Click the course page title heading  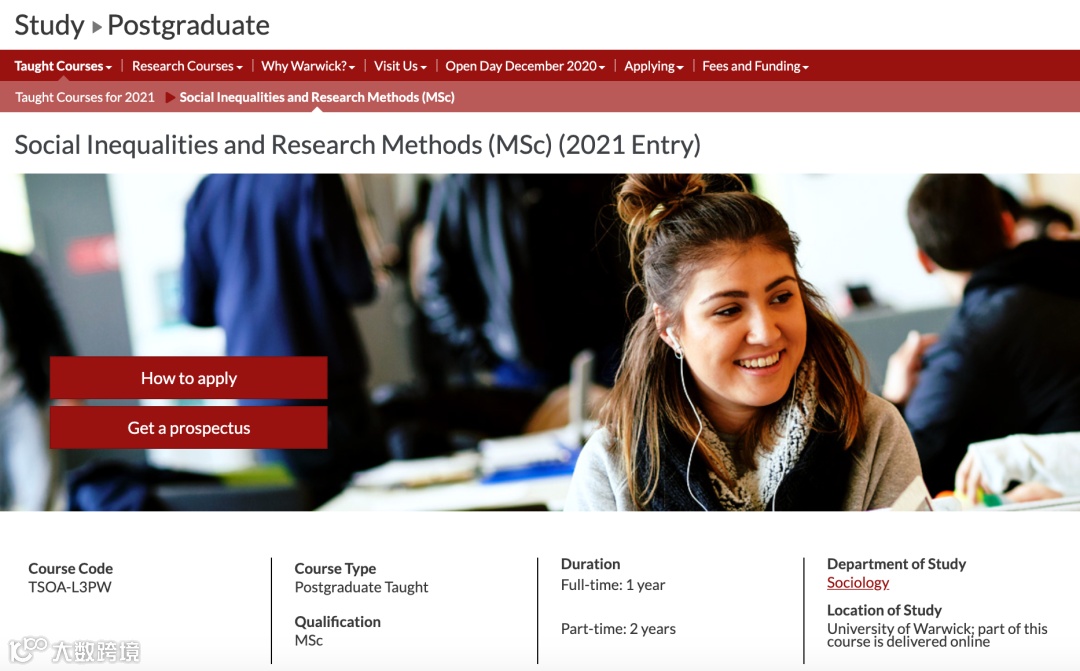(357, 145)
